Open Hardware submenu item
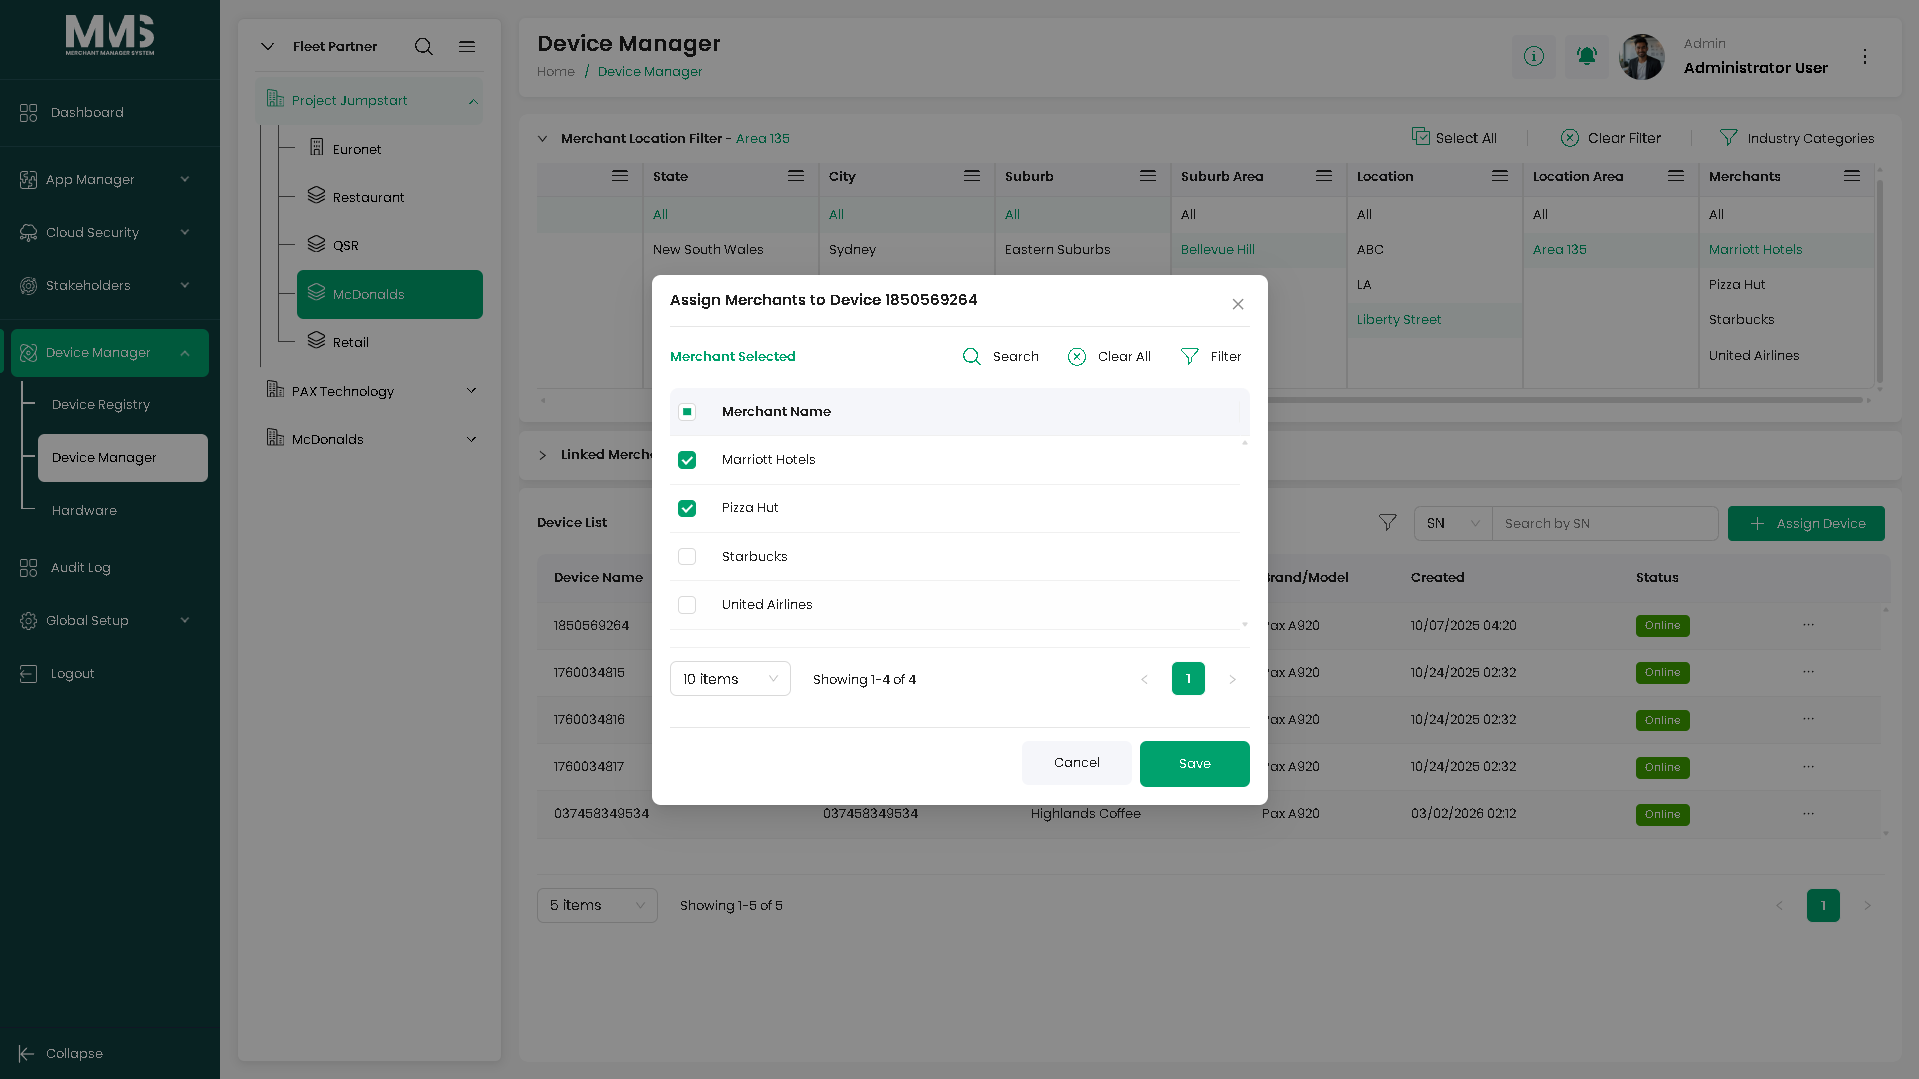Image resolution: width=1919 pixels, height=1079 pixels. 84,511
